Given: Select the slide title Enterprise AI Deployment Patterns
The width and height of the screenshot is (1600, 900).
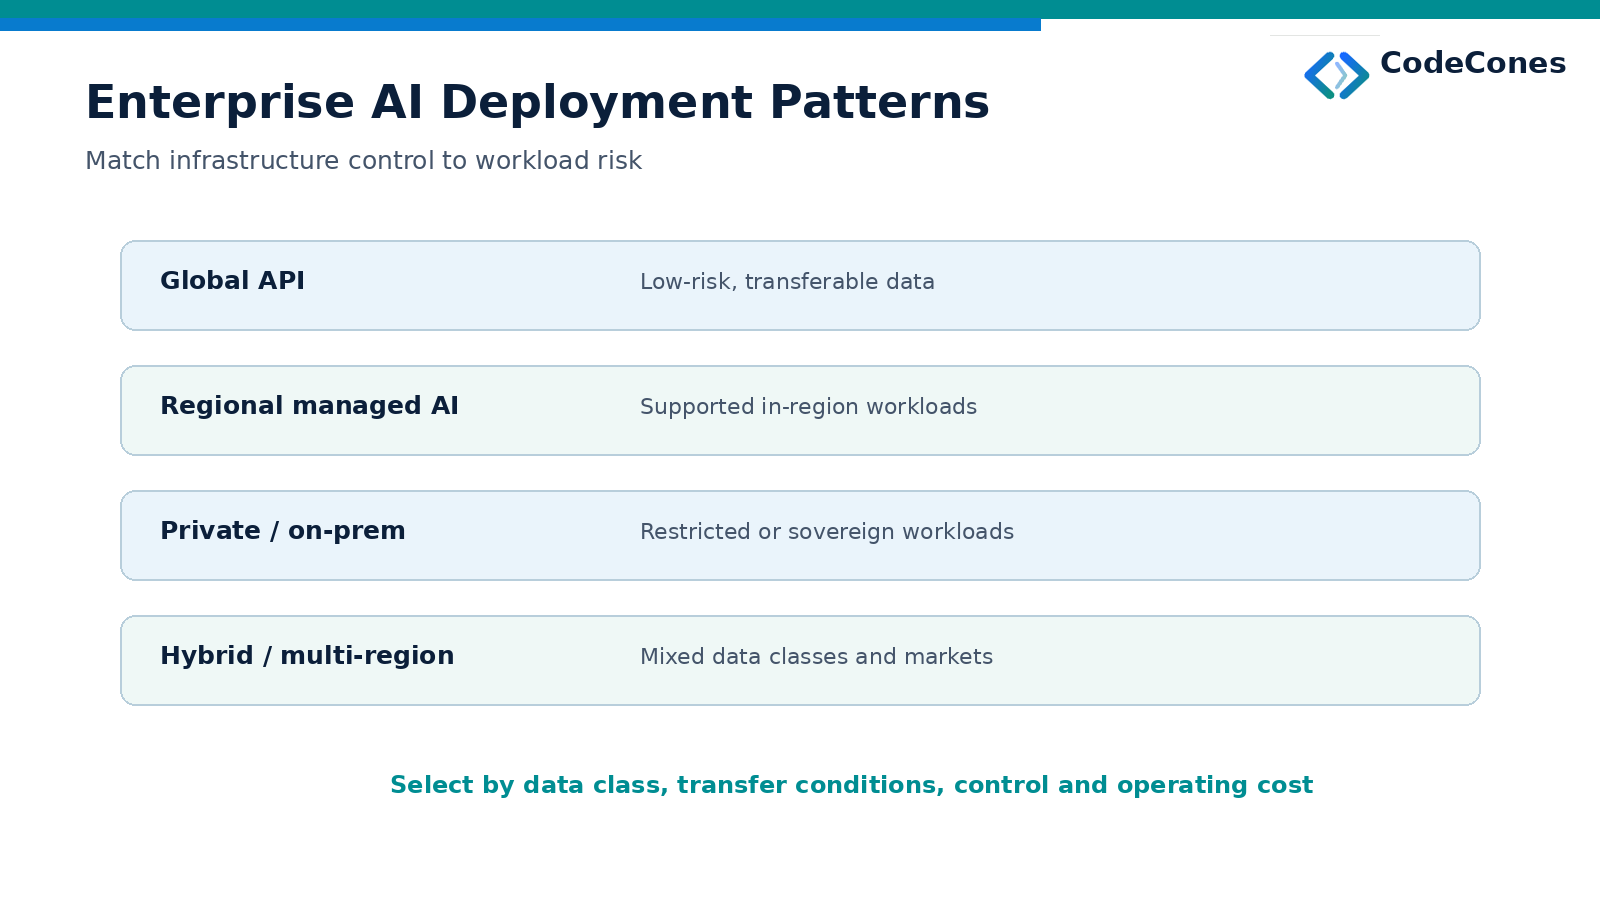Looking at the screenshot, I should [537, 103].
